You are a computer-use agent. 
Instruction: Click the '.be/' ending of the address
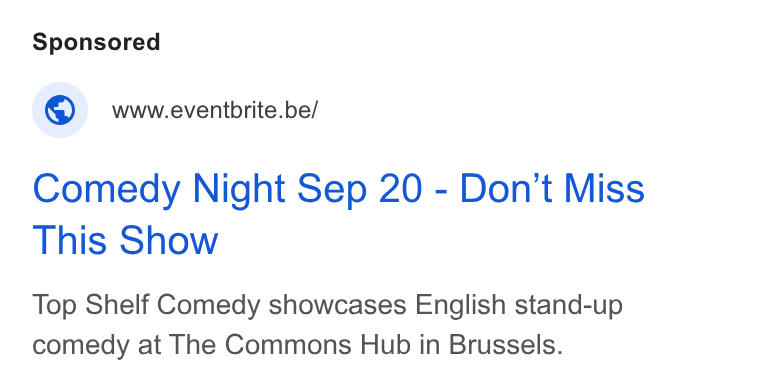click(300, 111)
